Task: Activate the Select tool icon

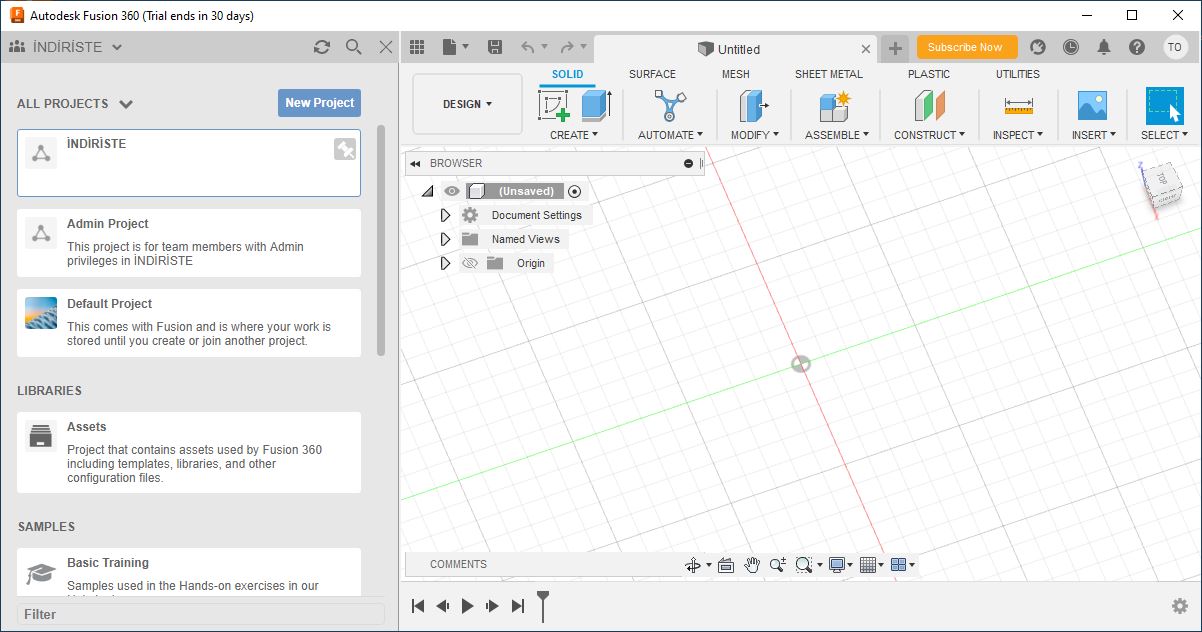Action: 1164,106
